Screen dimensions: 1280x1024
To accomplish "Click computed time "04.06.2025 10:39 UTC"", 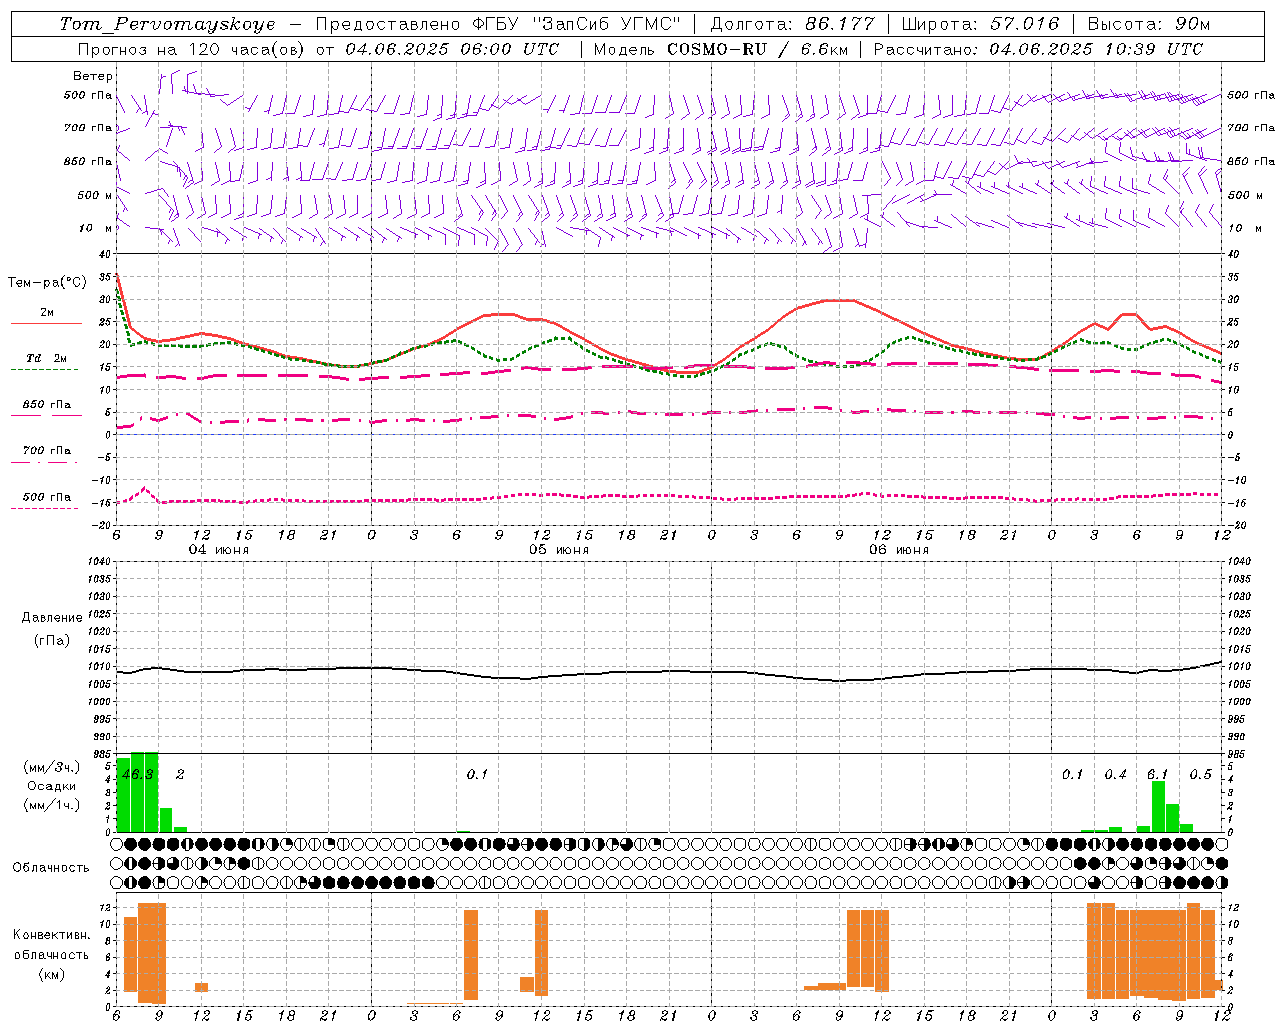I will coord(1096,49).
